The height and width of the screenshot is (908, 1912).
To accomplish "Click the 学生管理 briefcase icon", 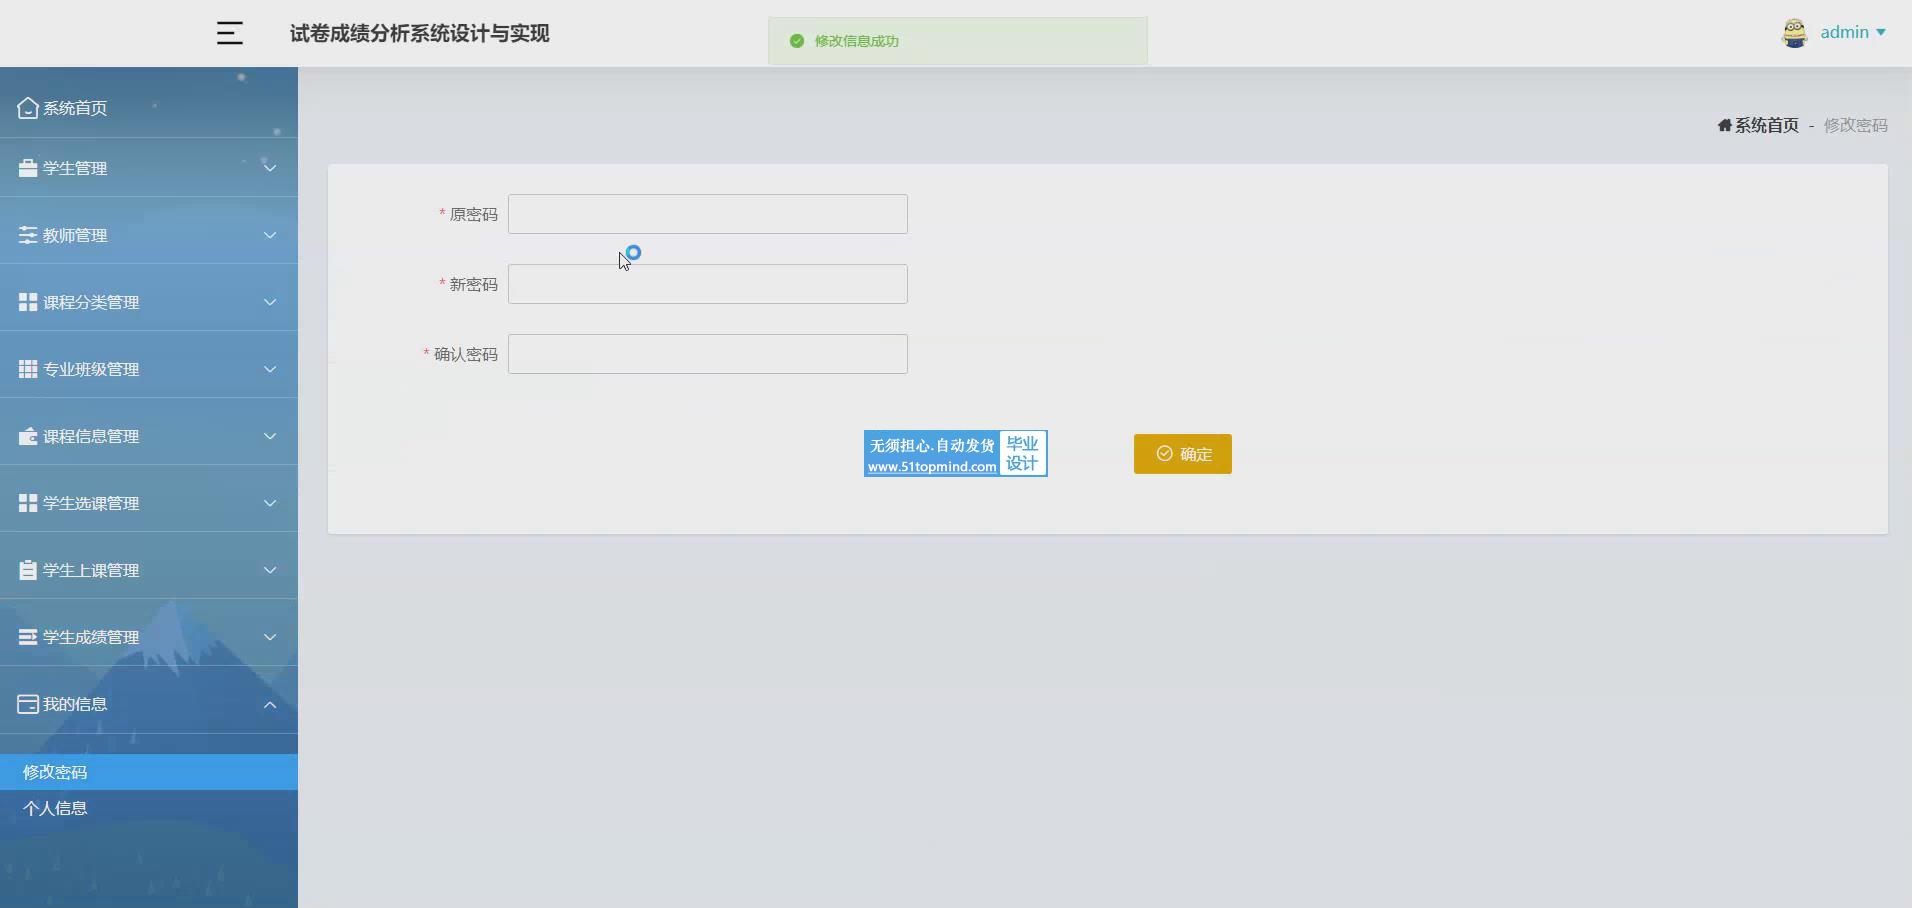I will click(28, 168).
